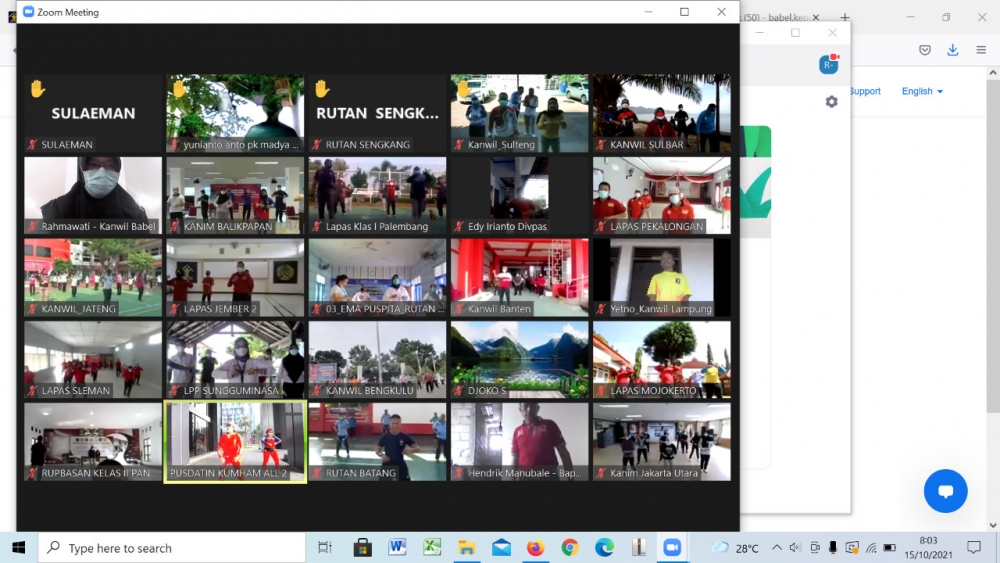
Task: Click the Support link
Action: click(865, 91)
